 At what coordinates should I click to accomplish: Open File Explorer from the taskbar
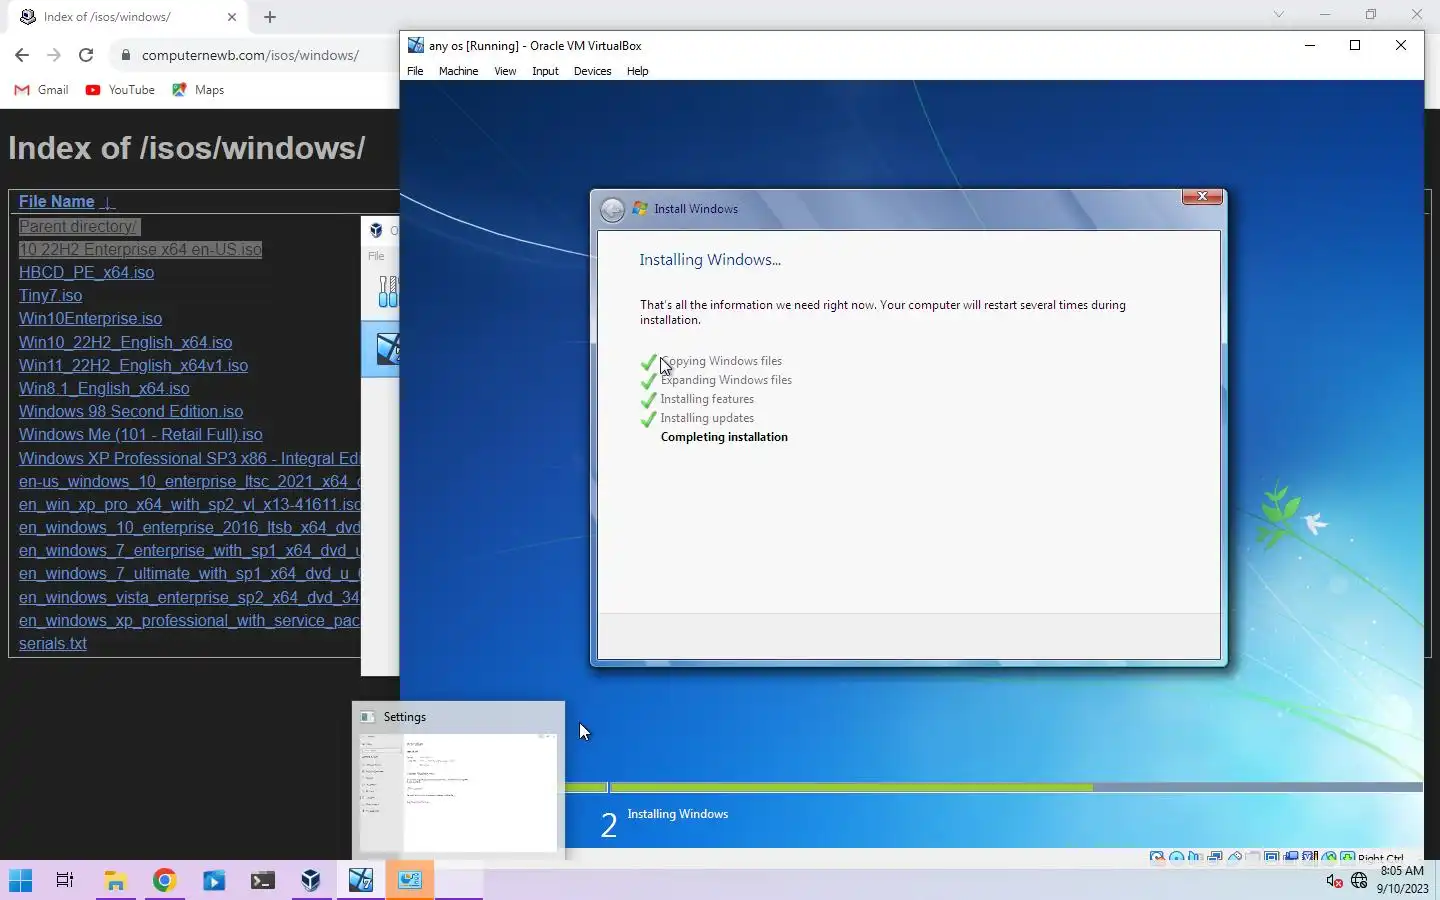116,880
